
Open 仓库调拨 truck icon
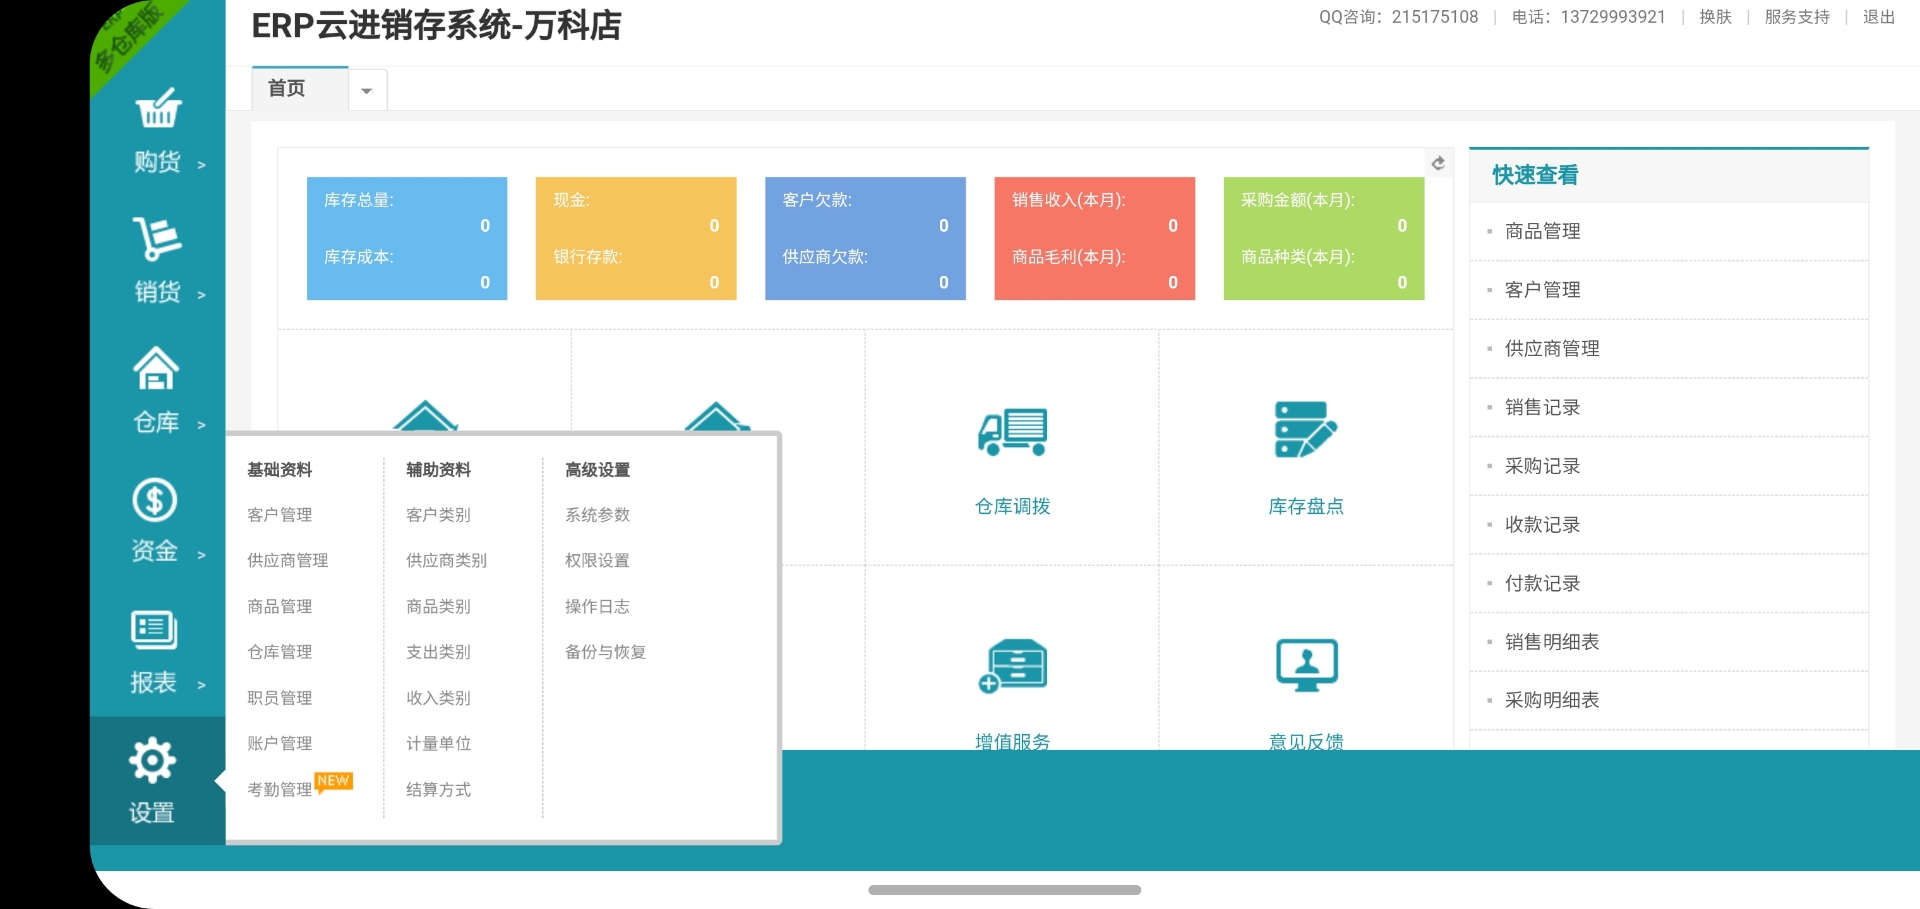1012,432
